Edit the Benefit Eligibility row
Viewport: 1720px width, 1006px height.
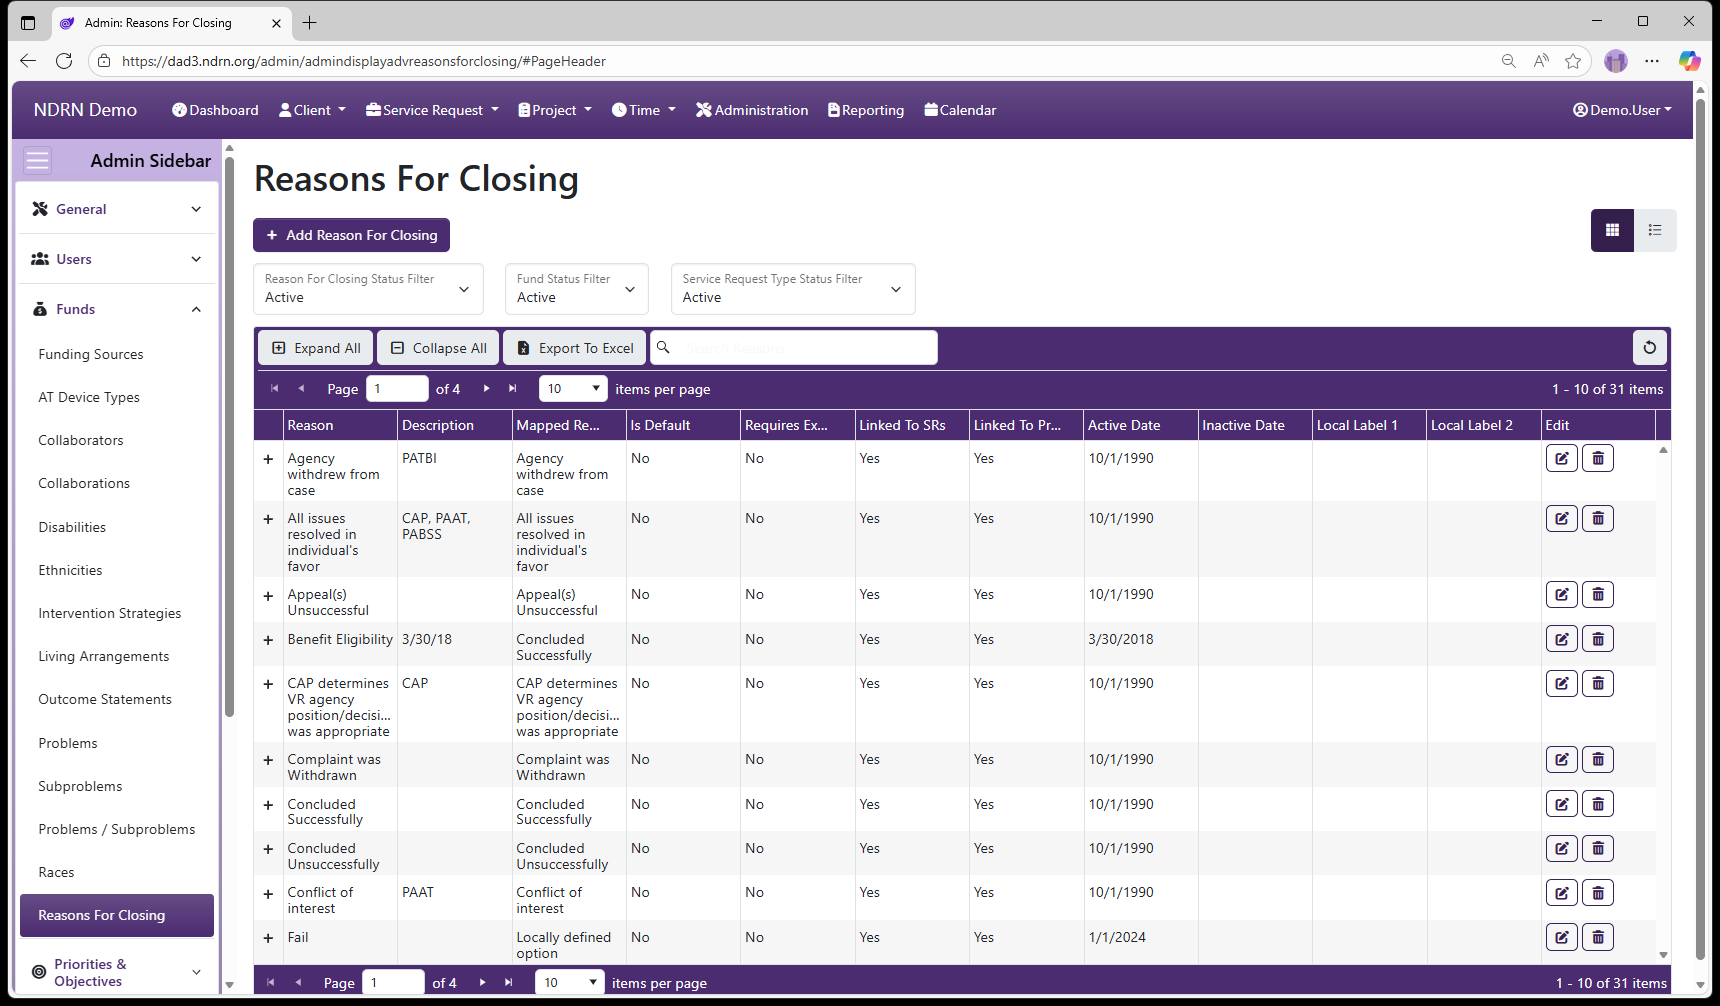point(1561,639)
